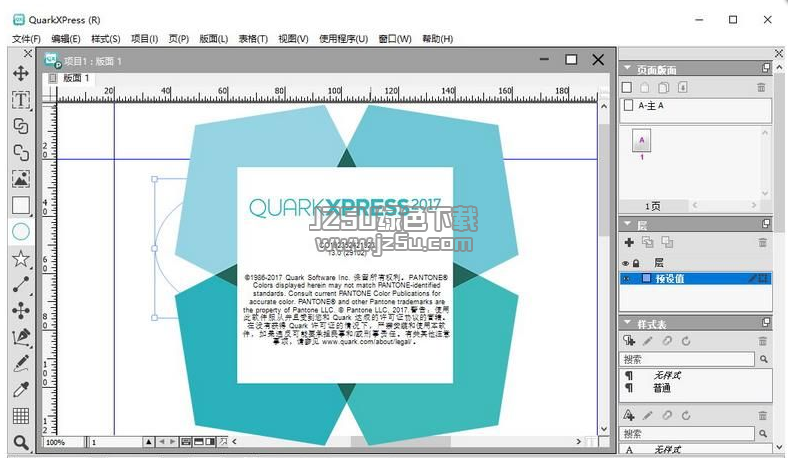
Task: Click trash icon in Page Layout panel
Action: tap(761, 87)
